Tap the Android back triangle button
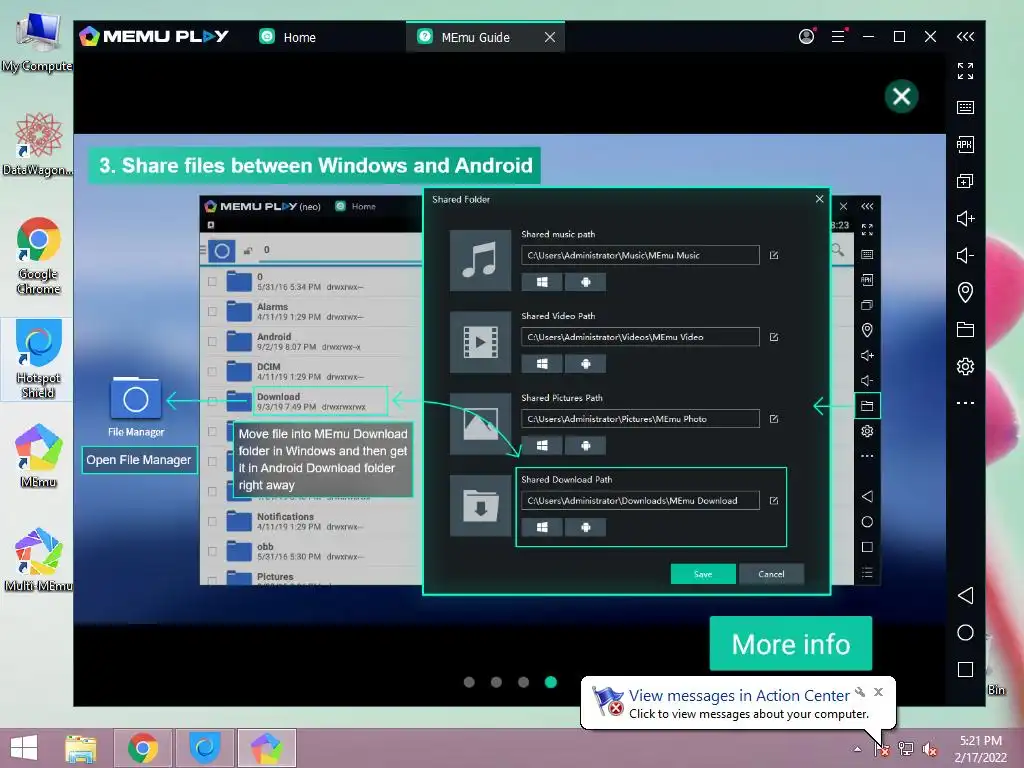Viewport: 1024px width, 768px height. (965, 595)
